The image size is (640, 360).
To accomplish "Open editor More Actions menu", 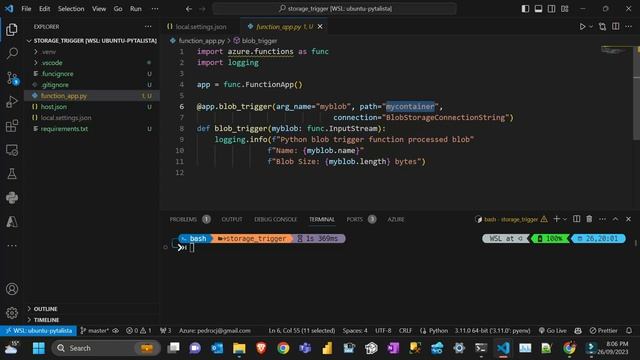I will pyautogui.click(x=629, y=27).
